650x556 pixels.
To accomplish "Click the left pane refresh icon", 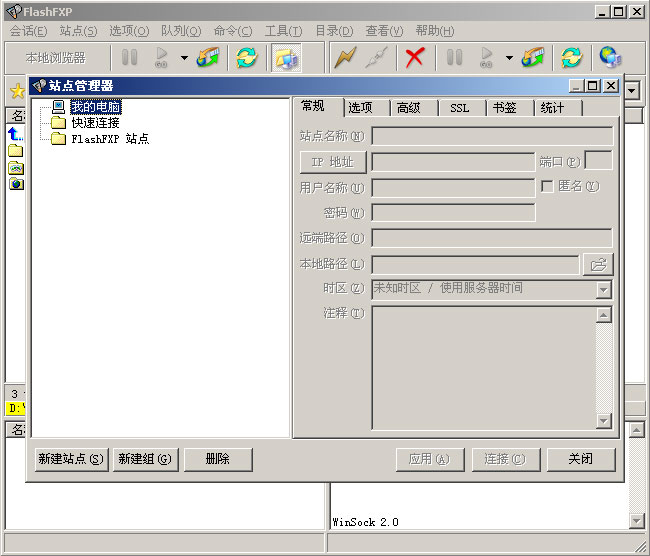I will tap(246, 57).
